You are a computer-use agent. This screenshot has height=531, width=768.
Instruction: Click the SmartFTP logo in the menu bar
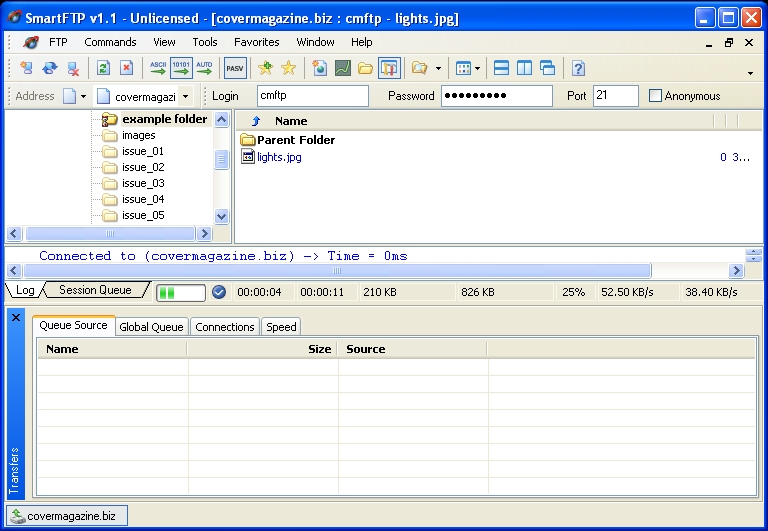point(30,42)
